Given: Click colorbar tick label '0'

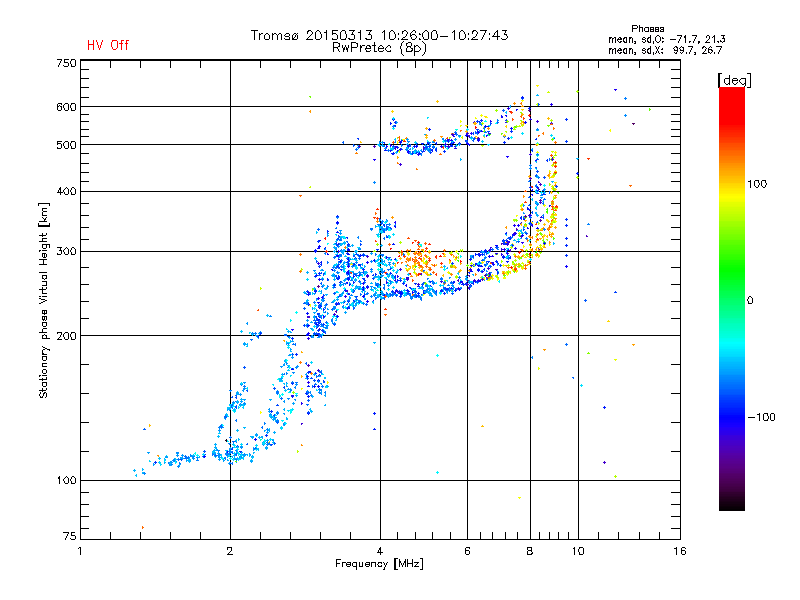Looking at the screenshot, I should point(750,301).
